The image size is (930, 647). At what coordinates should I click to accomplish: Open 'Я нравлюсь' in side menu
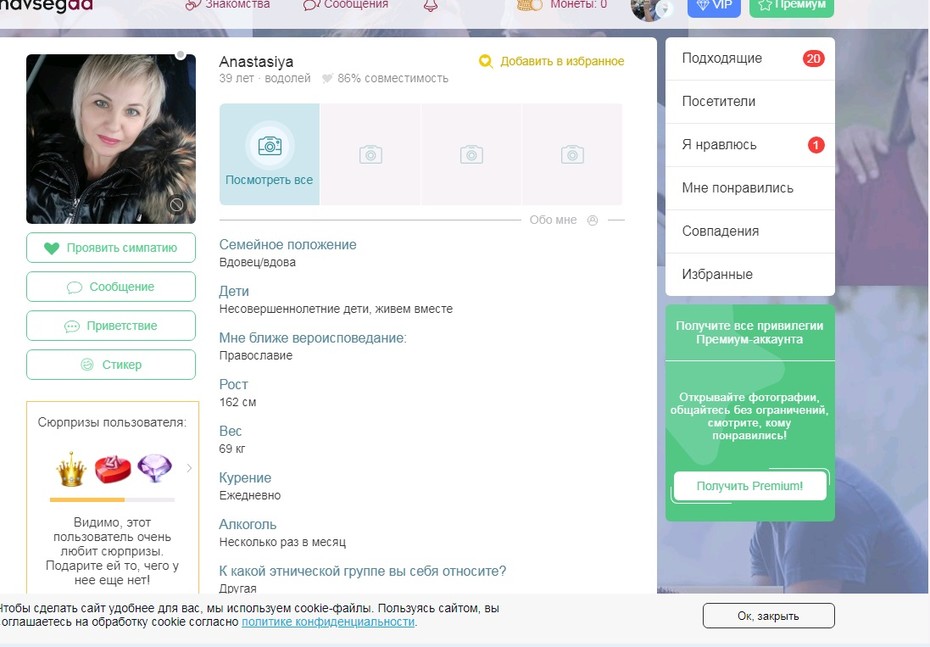coord(750,145)
